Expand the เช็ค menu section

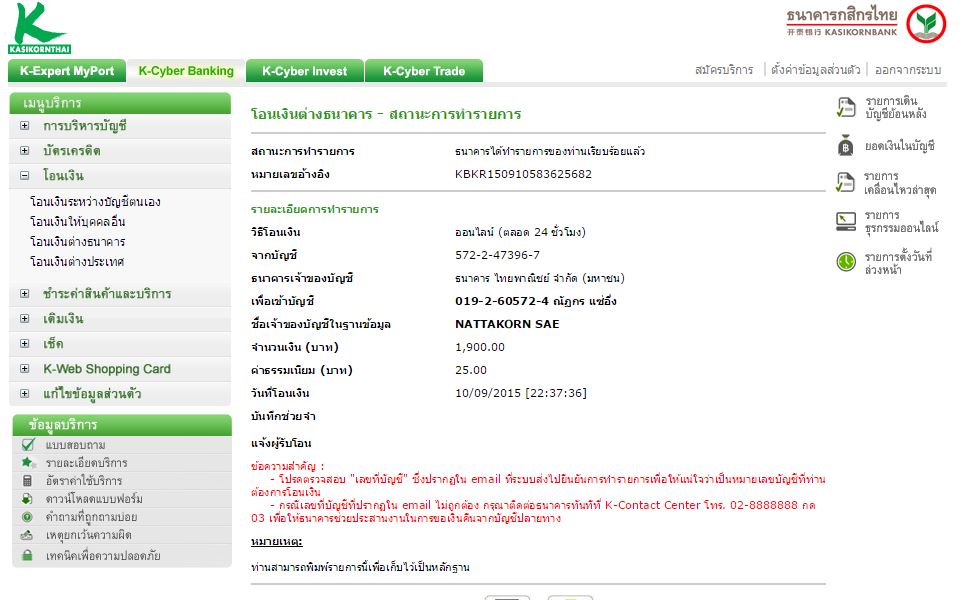(24, 344)
